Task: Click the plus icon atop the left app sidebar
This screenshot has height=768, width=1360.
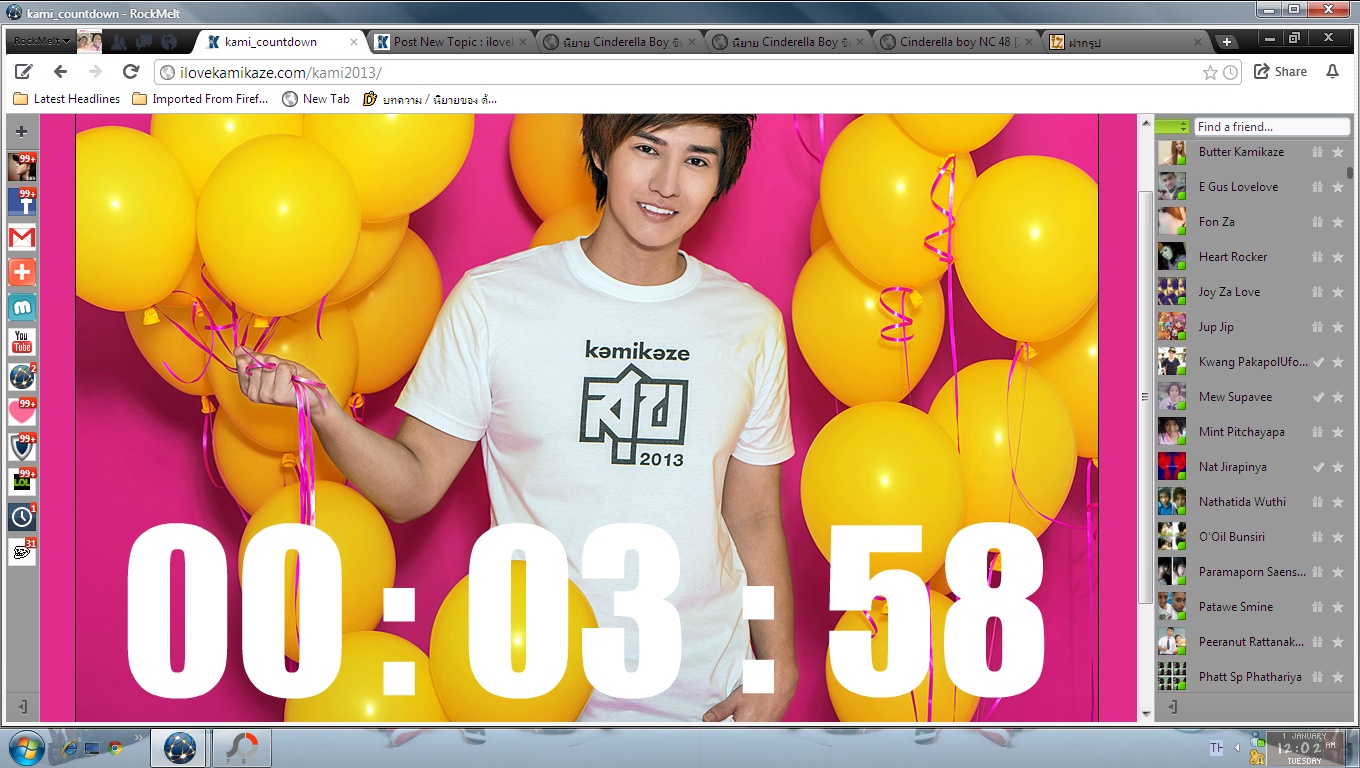Action: [x=22, y=131]
